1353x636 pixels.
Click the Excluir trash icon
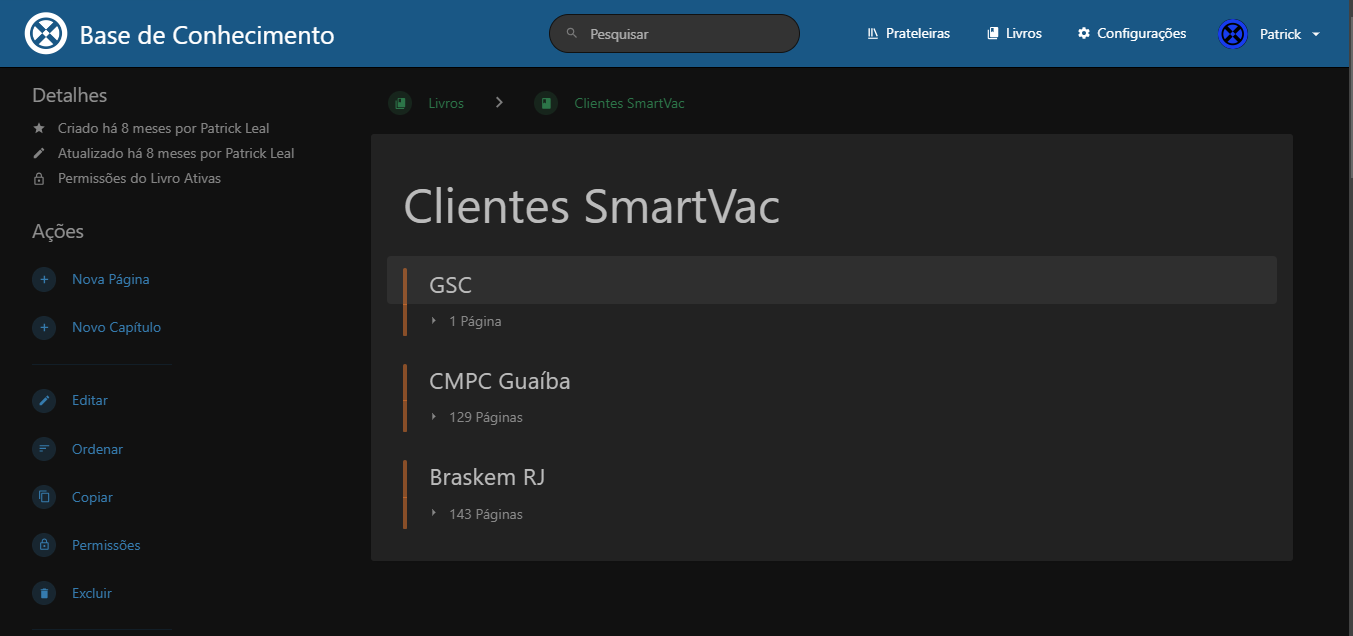(x=44, y=593)
